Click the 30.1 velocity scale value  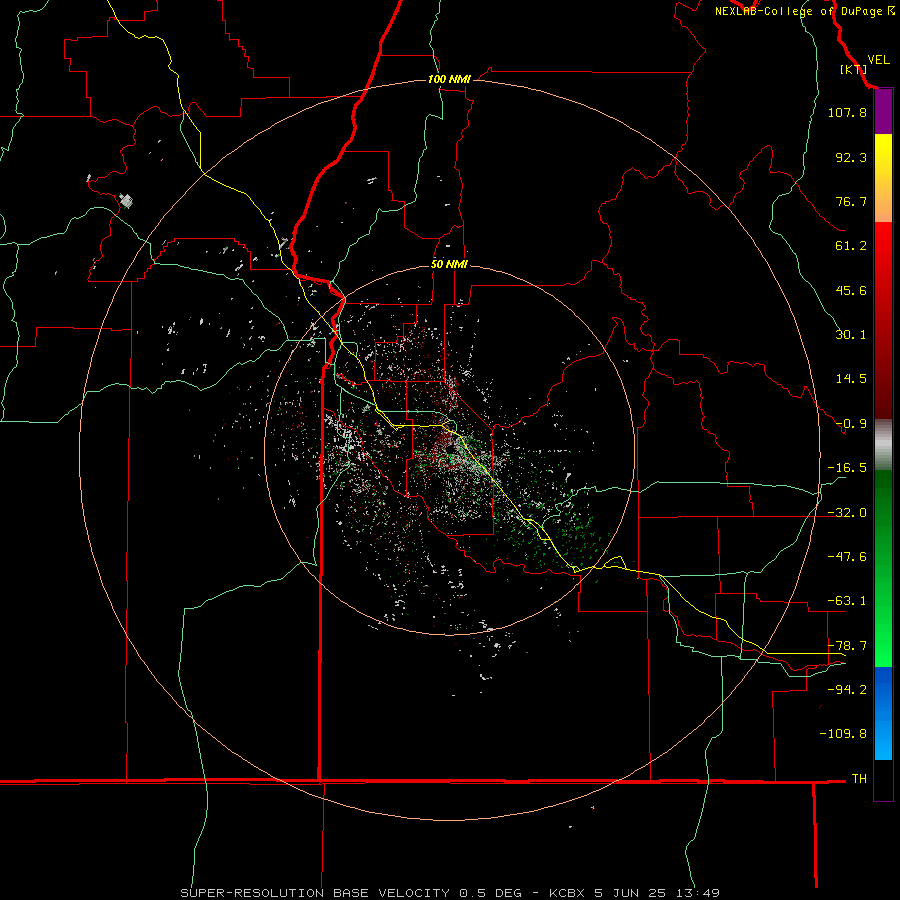(x=851, y=335)
